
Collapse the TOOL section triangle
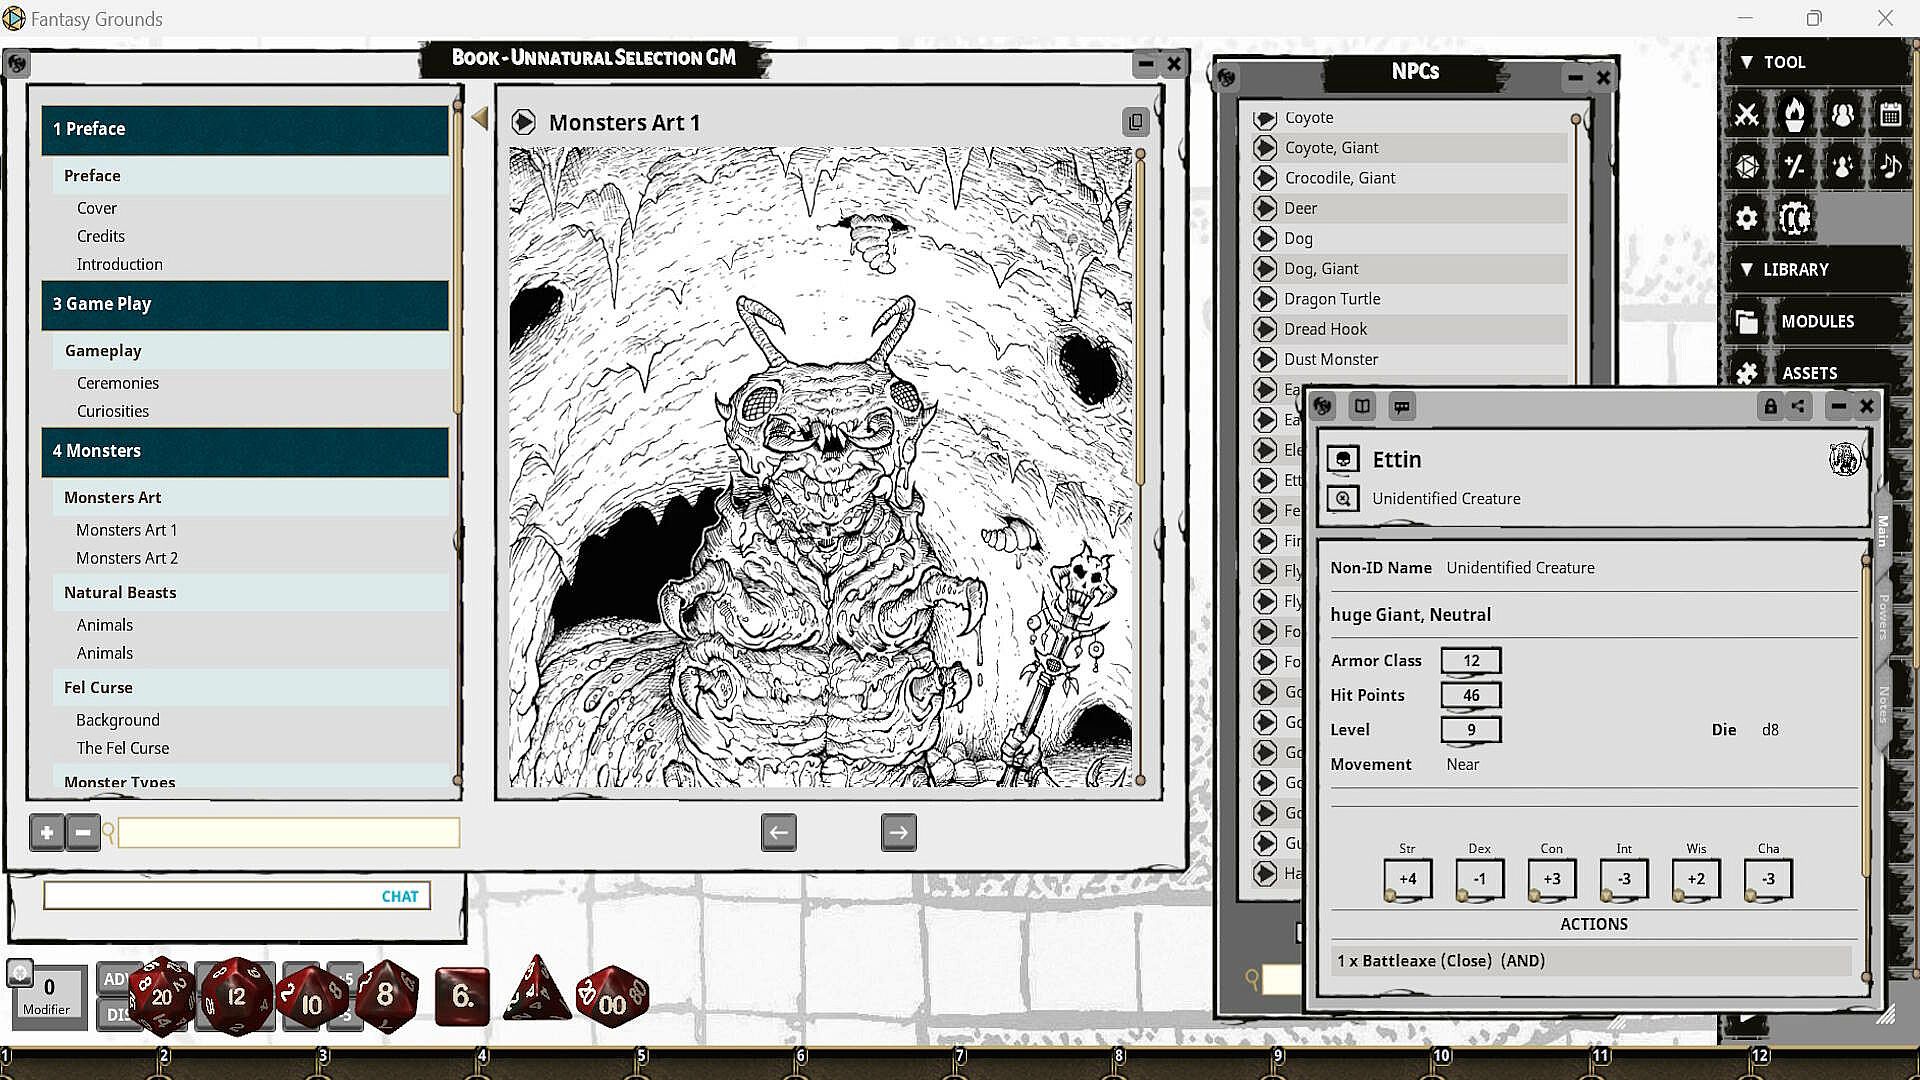1746,62
